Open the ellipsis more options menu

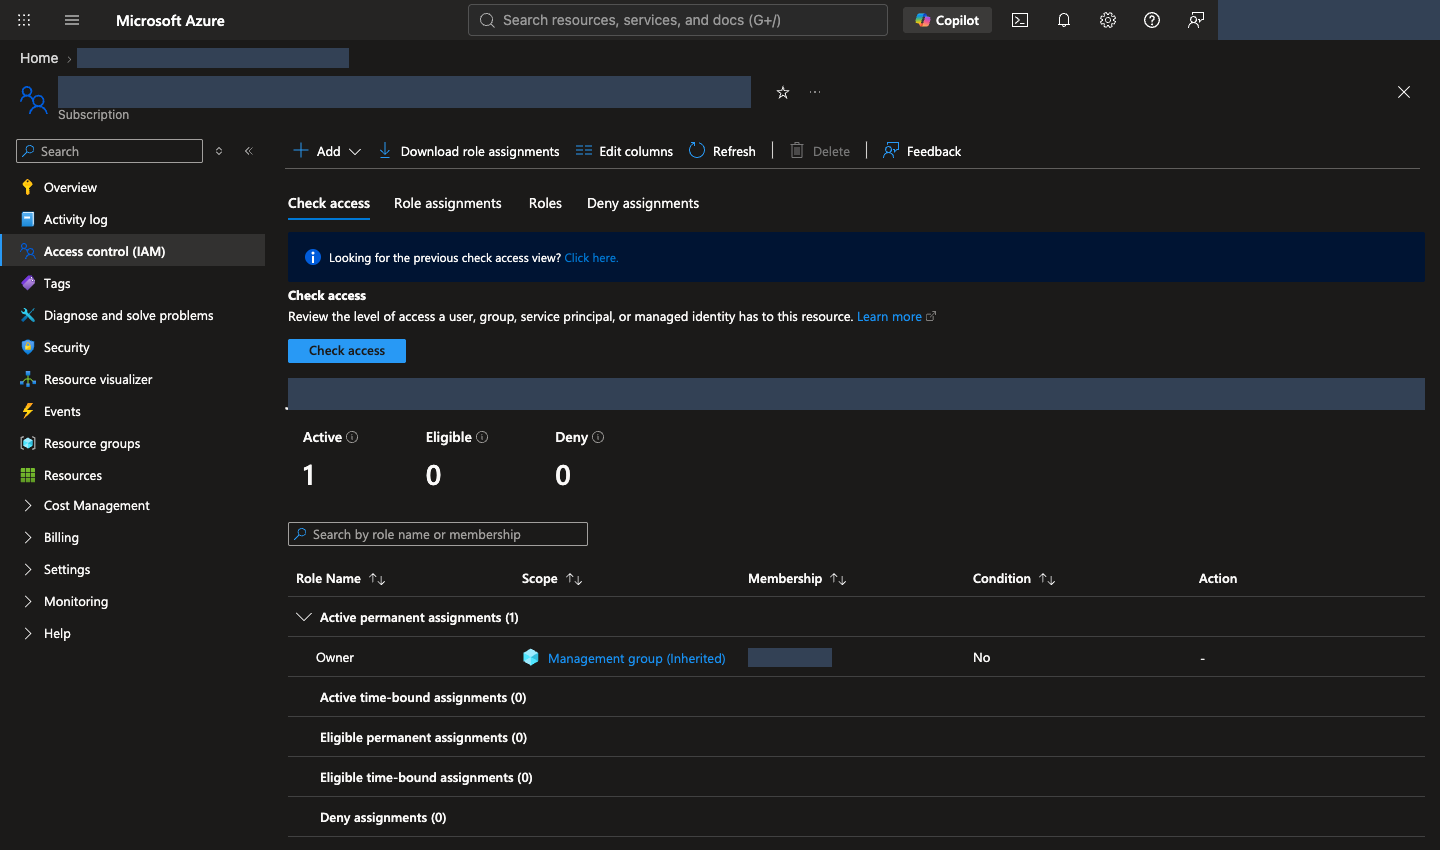point(815,92)
